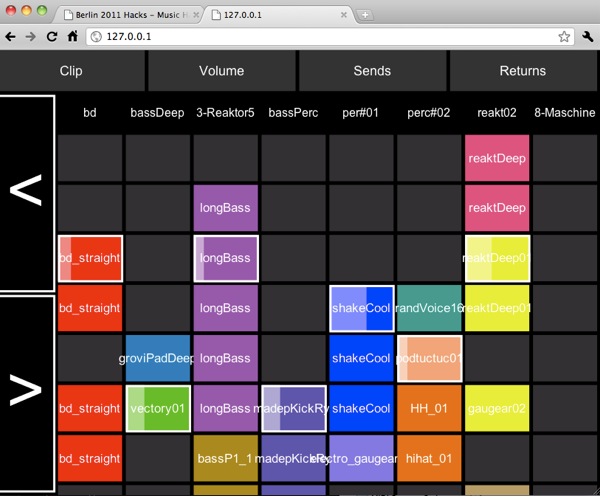600x500 pixels.
Task: Click the scroll down > button
Action: [26, 393]
